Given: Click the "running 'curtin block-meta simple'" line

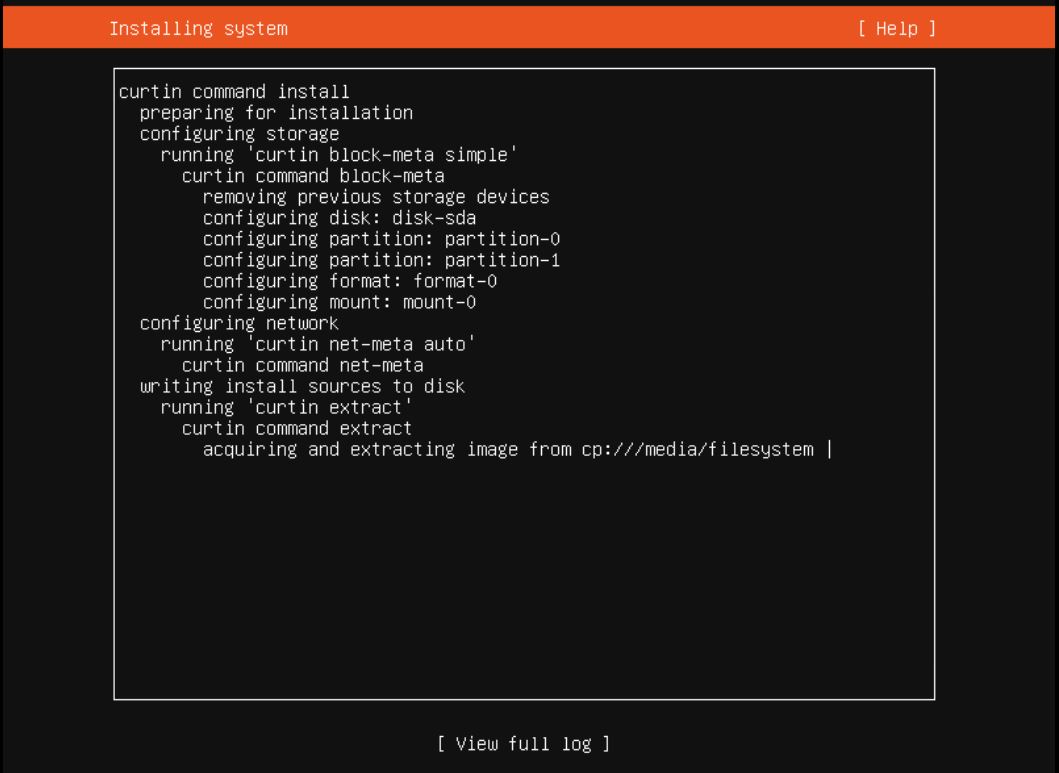Looking at the screenshot, I should 339,155.
